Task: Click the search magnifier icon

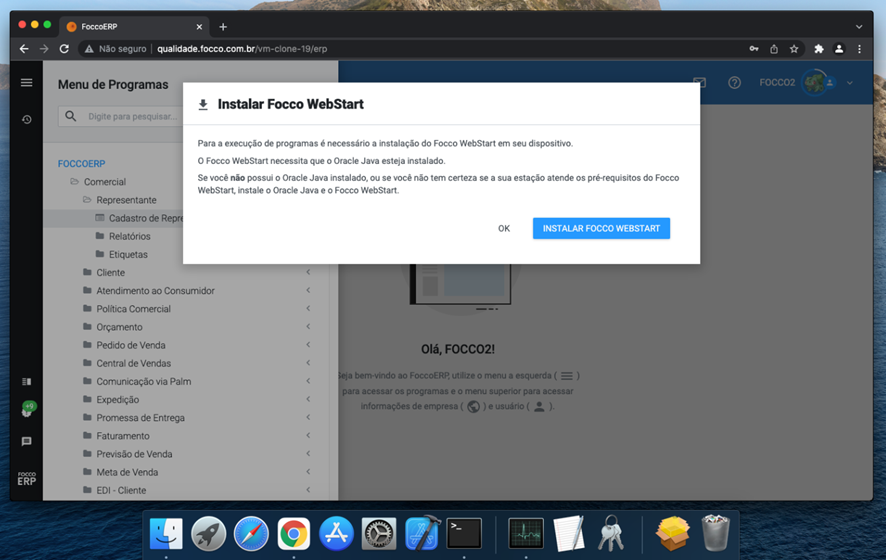Action: pyautogui.click(x=71, y=116)
